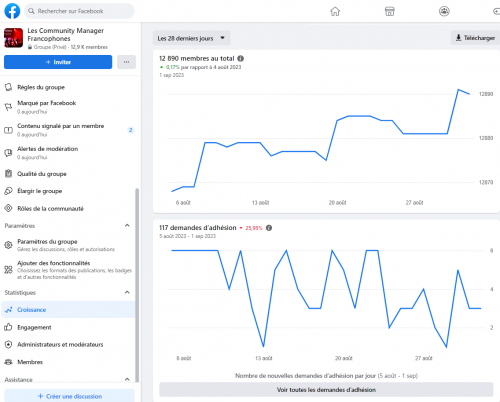Image resolution: width=500 pixels, height=402 pixels.
Task: Open the Marketplace store icon
Action: (390, 11)
